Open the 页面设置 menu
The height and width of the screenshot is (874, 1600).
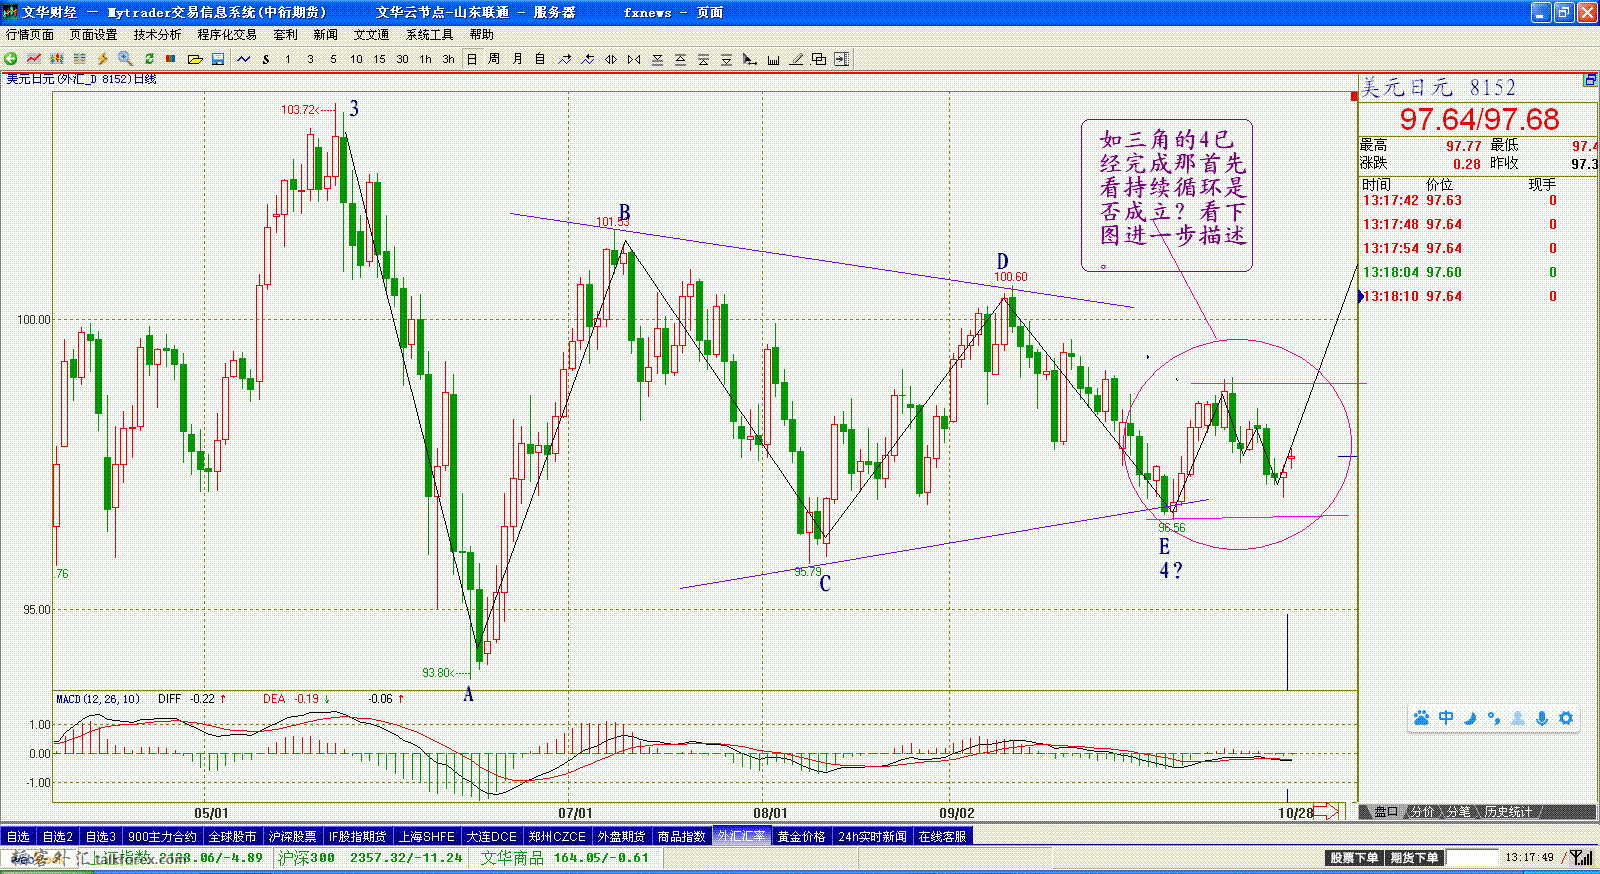pos(93,35)
